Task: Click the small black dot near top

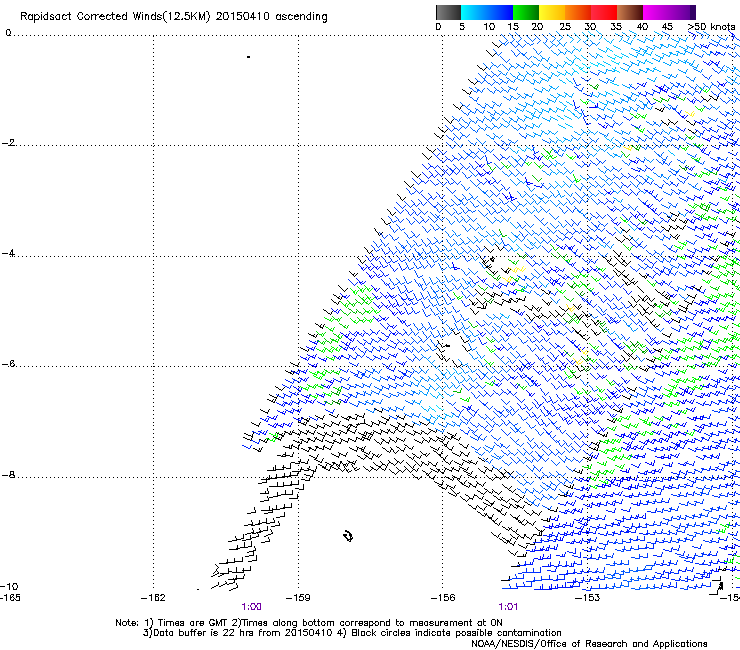Action: [x=249, y=57]
